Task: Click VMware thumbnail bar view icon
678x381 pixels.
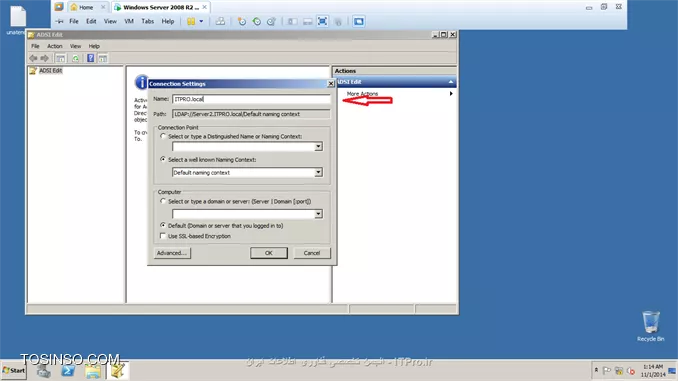Action: [307, 21]
